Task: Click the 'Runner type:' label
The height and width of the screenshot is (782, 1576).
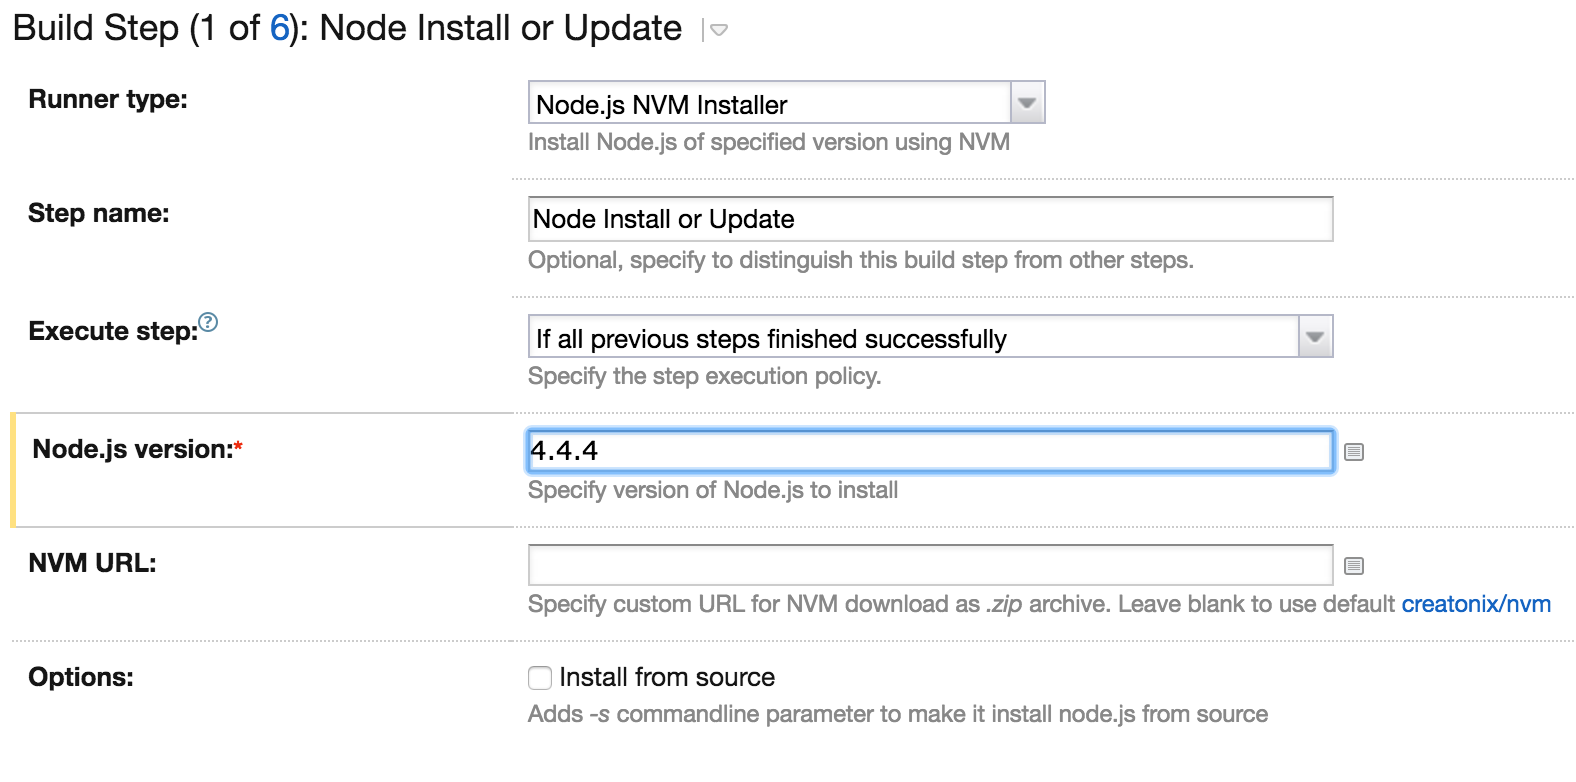Action: (x=108, y=99)
